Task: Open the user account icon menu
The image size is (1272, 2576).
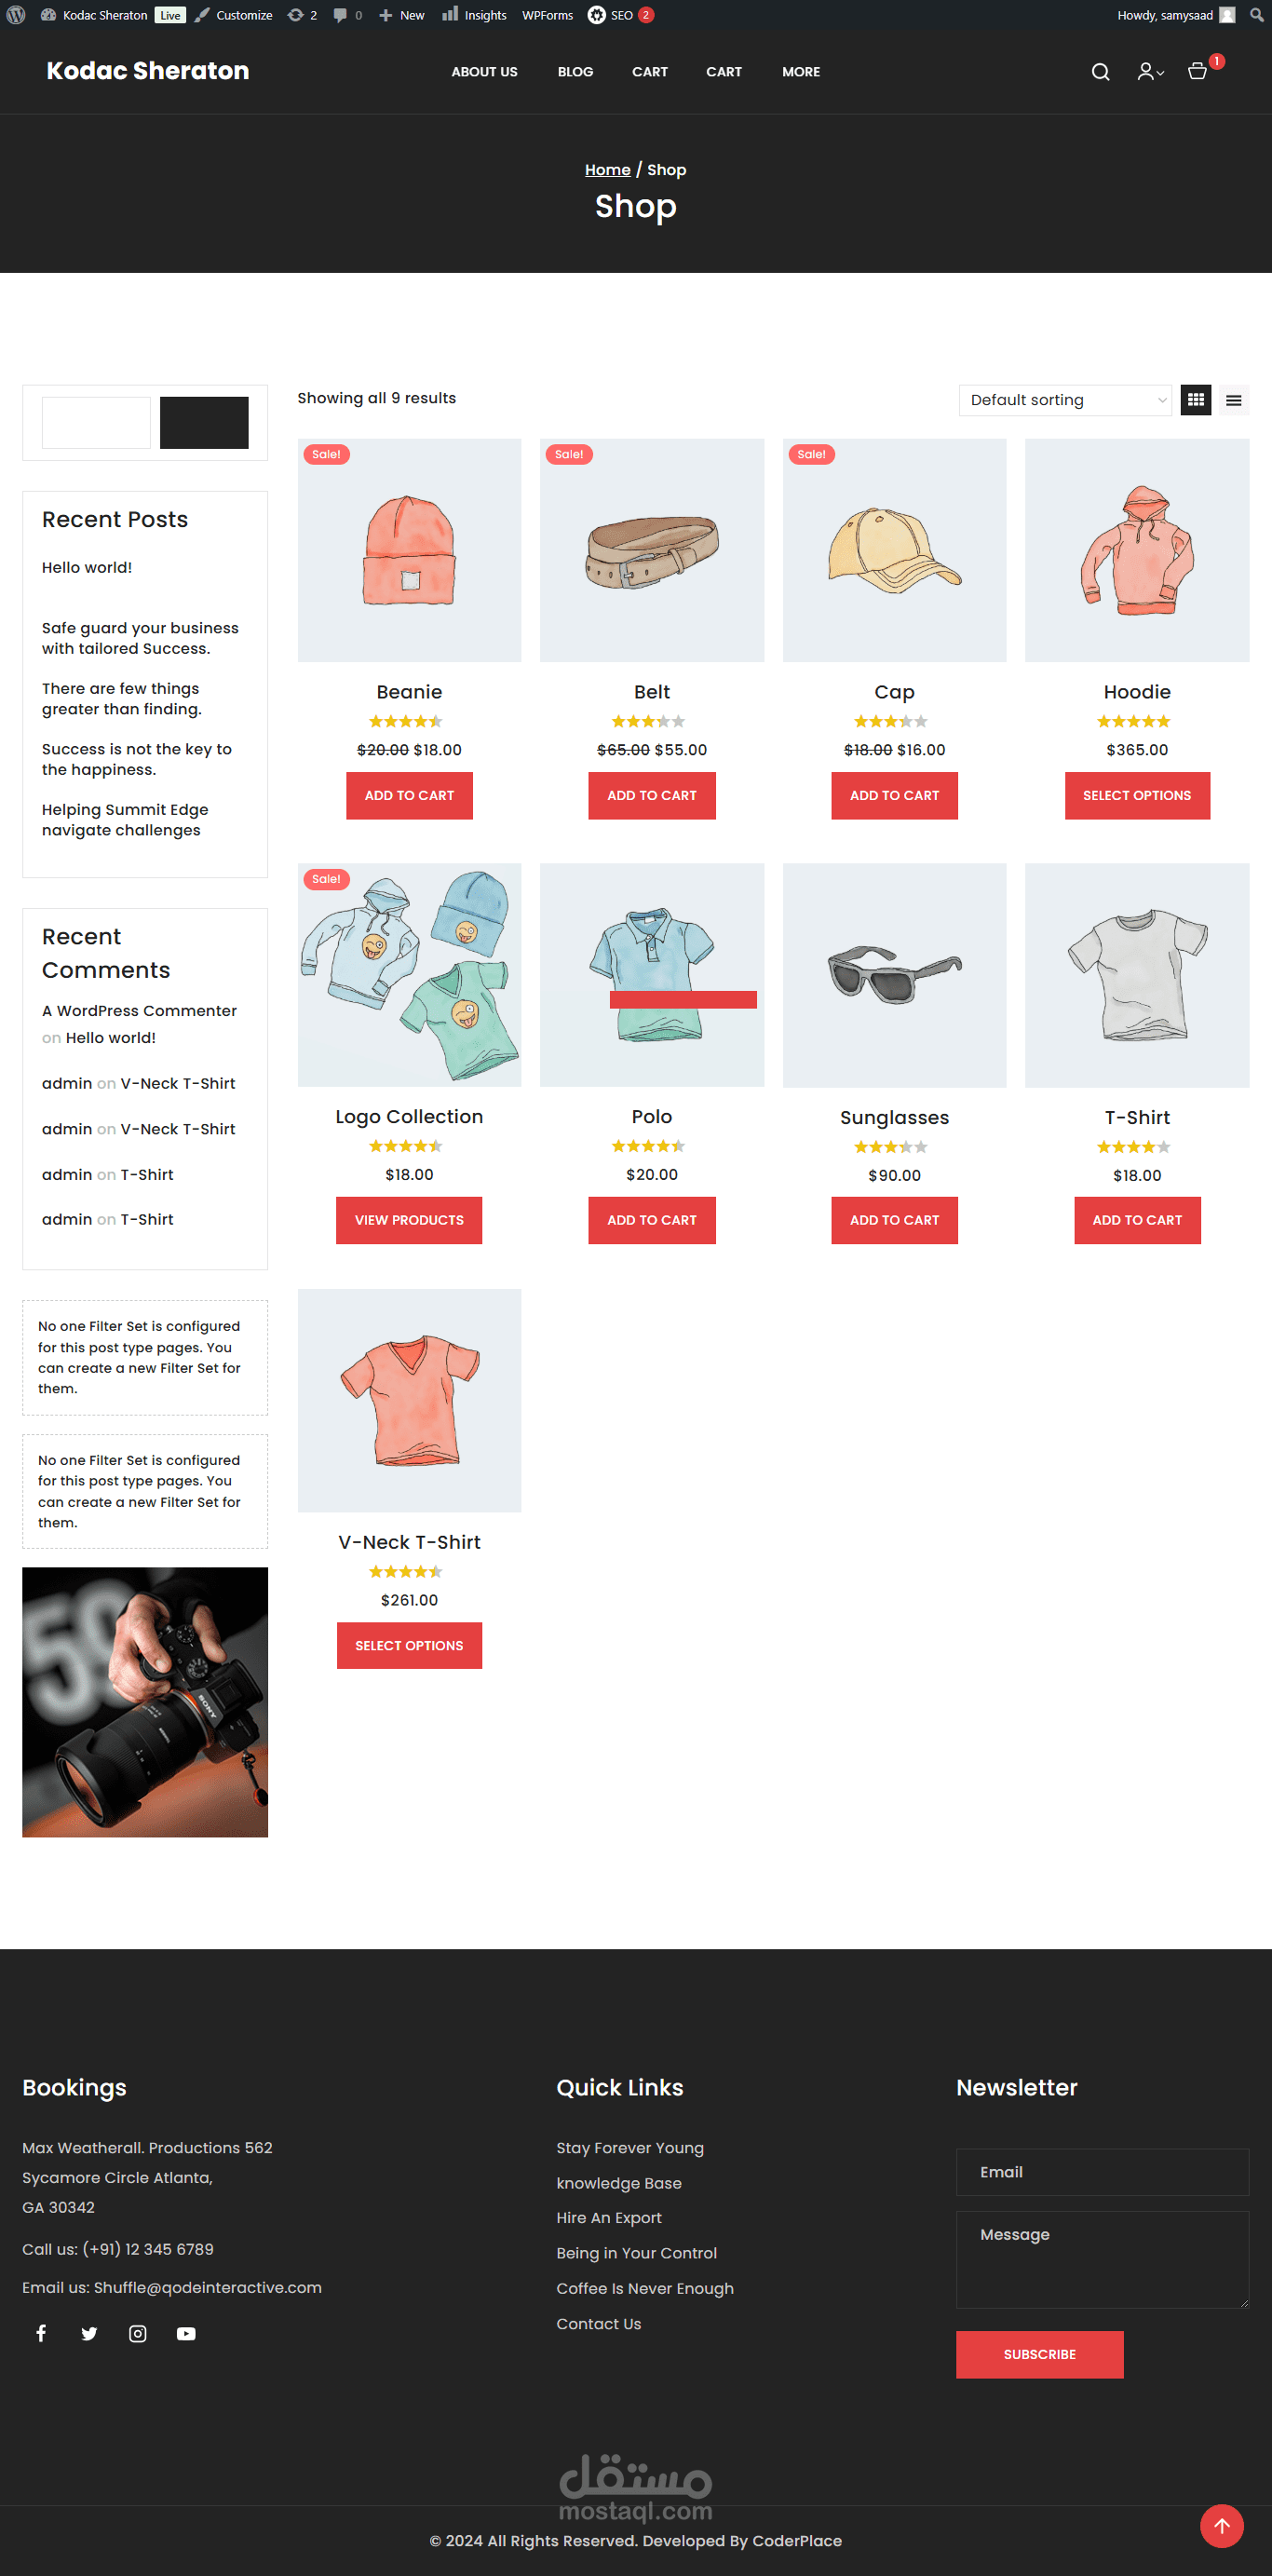Action: coord(1150,72)
